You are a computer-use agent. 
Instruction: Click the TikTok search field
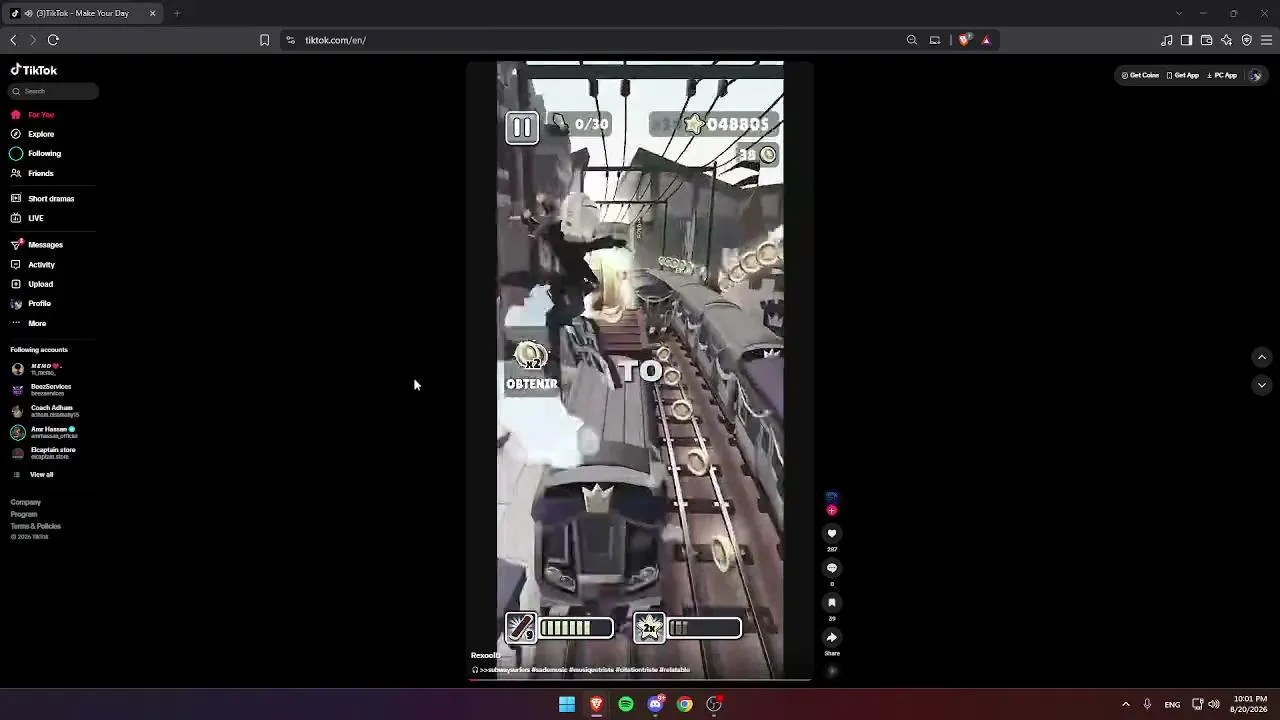[x=55, y=91]
